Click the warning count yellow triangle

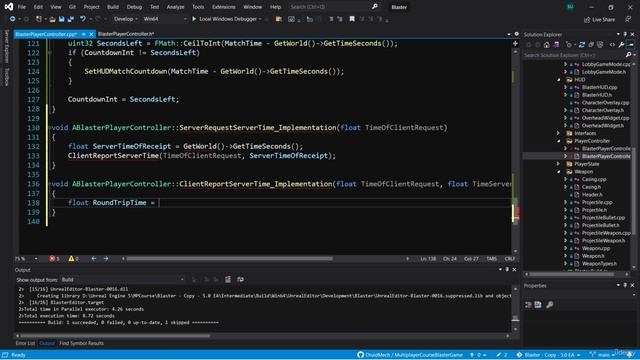71,259
